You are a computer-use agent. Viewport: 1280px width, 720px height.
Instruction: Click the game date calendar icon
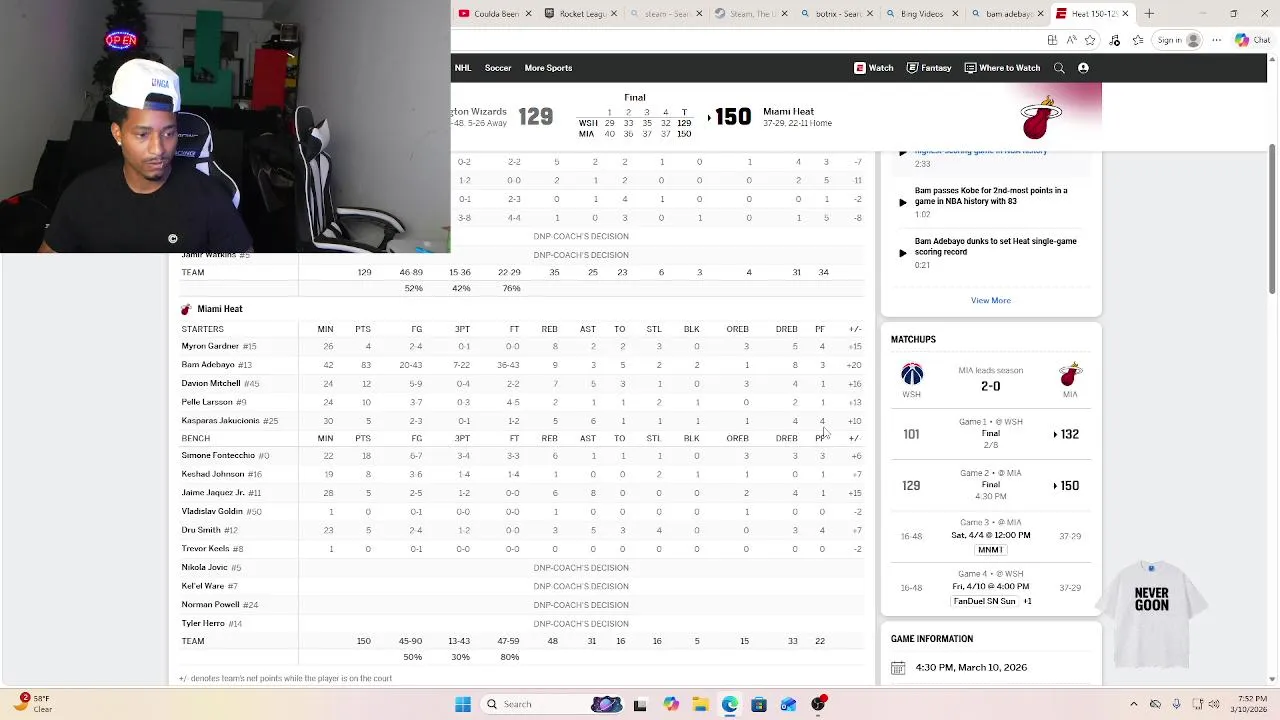pos(898,668)
